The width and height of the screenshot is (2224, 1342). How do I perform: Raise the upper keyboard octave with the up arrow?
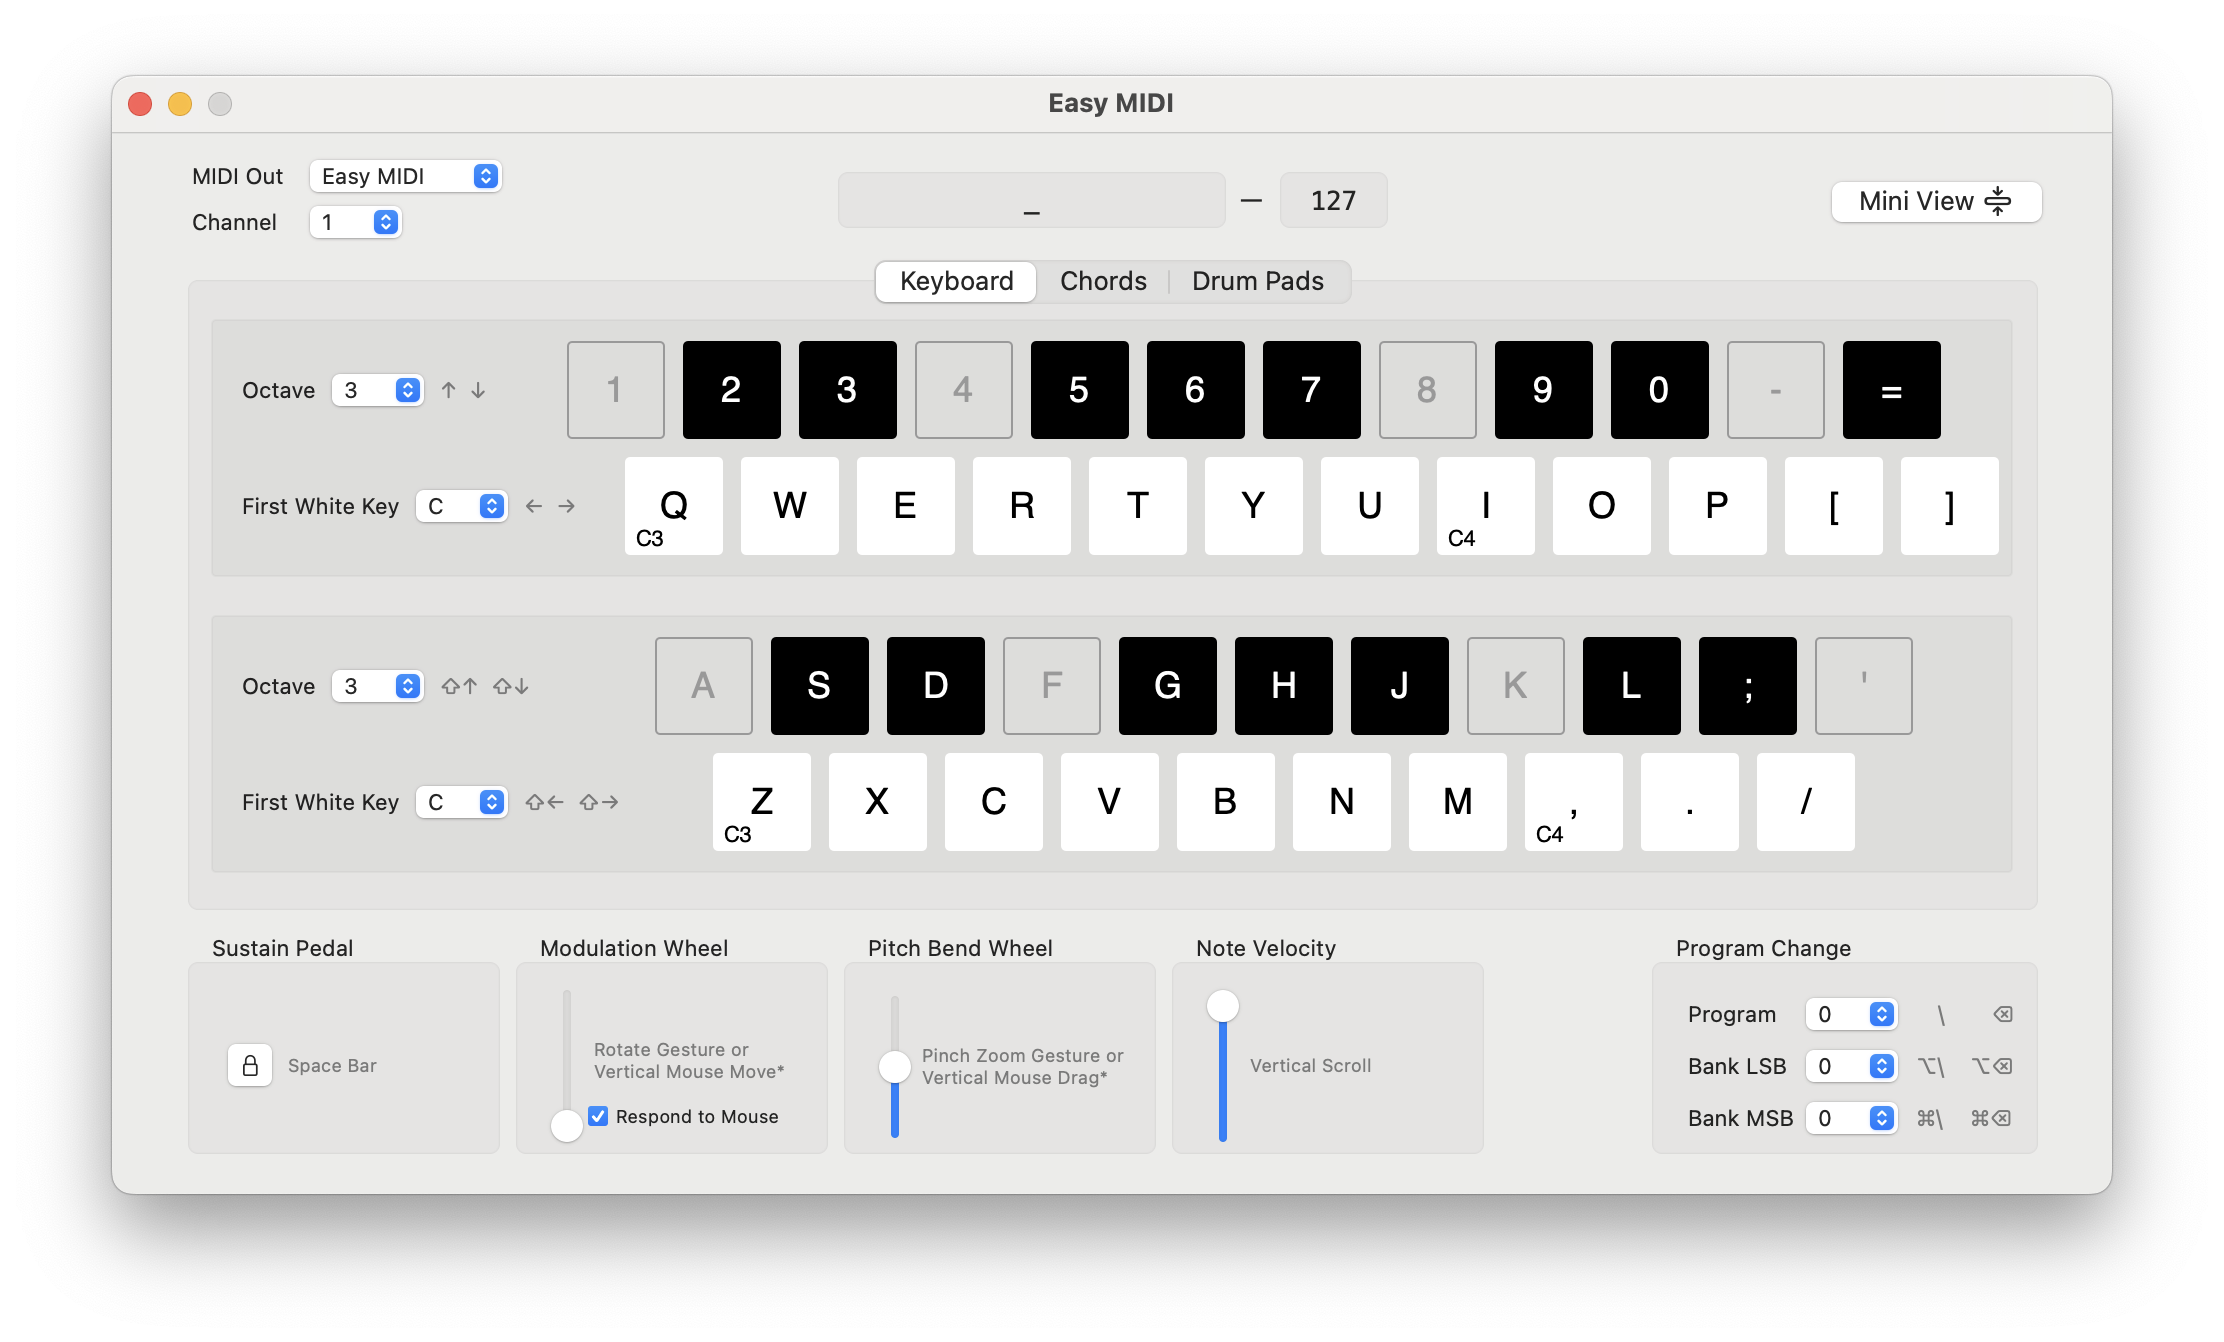448,391
